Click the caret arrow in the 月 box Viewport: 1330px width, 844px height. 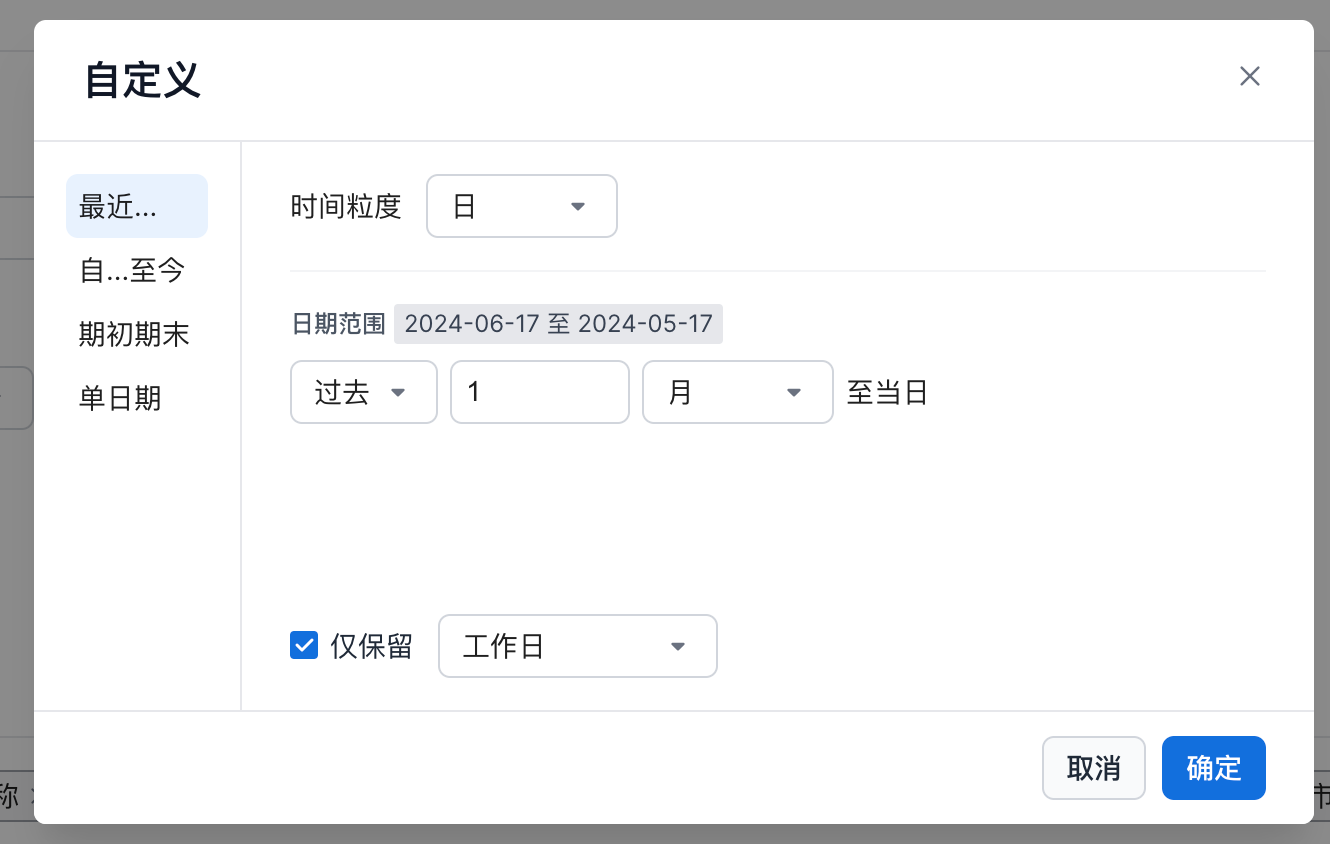(x=794, y=393)
